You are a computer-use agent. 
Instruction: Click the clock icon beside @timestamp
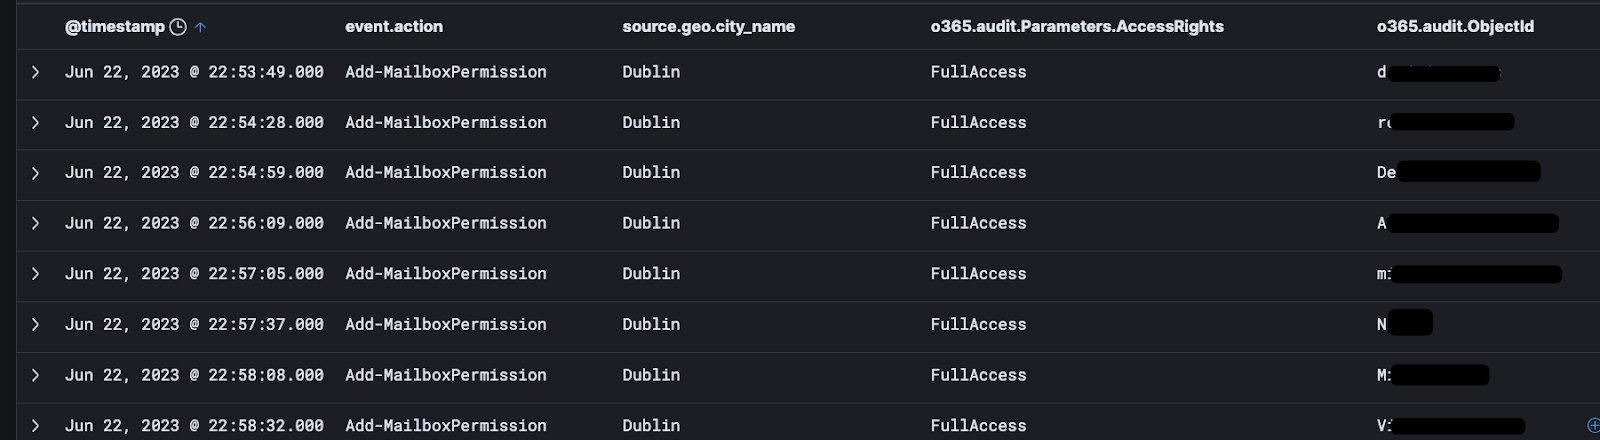point(178,27)
